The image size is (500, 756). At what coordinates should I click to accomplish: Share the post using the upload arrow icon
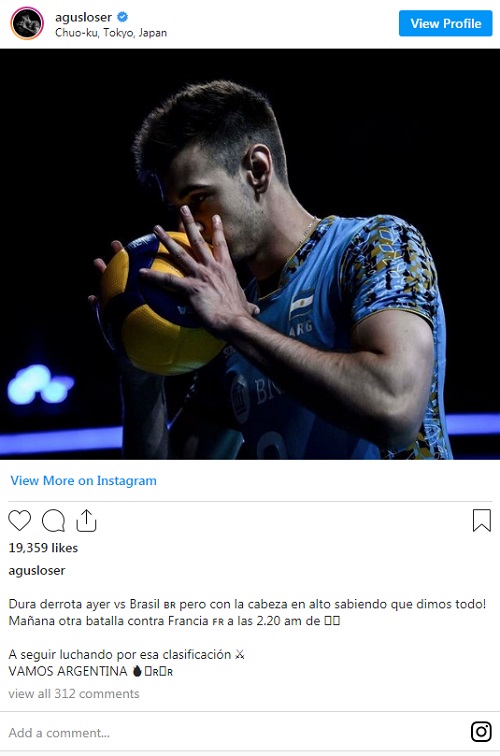(86, 520)
